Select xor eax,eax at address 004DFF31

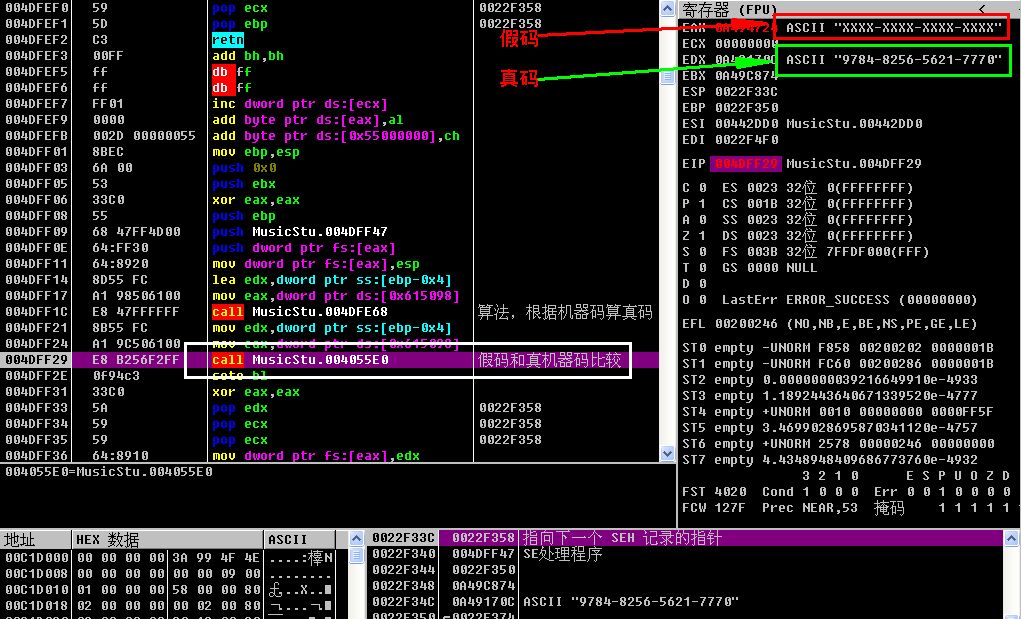click(256, 392)
